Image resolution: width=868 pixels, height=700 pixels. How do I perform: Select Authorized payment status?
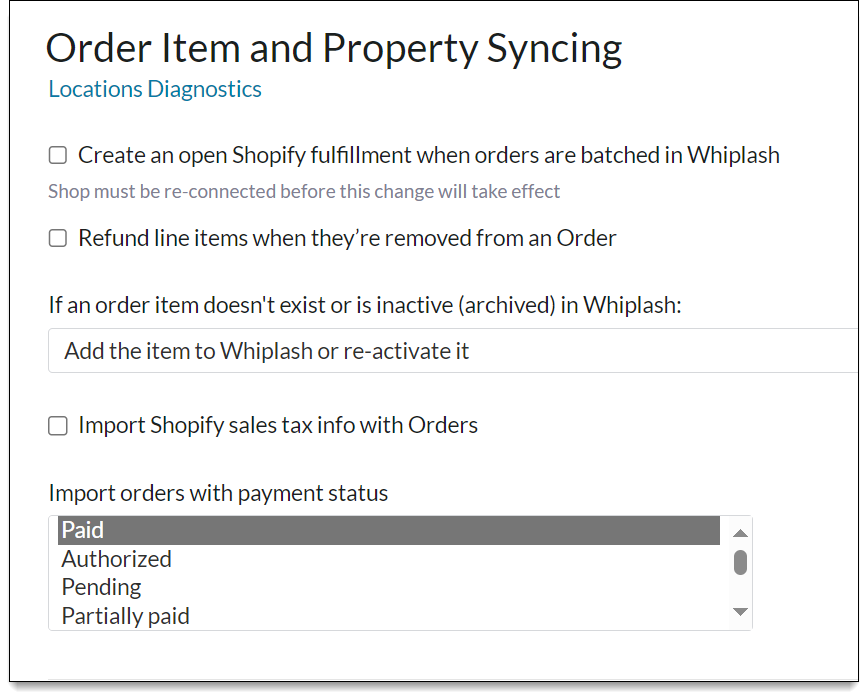tap(116, 559)
